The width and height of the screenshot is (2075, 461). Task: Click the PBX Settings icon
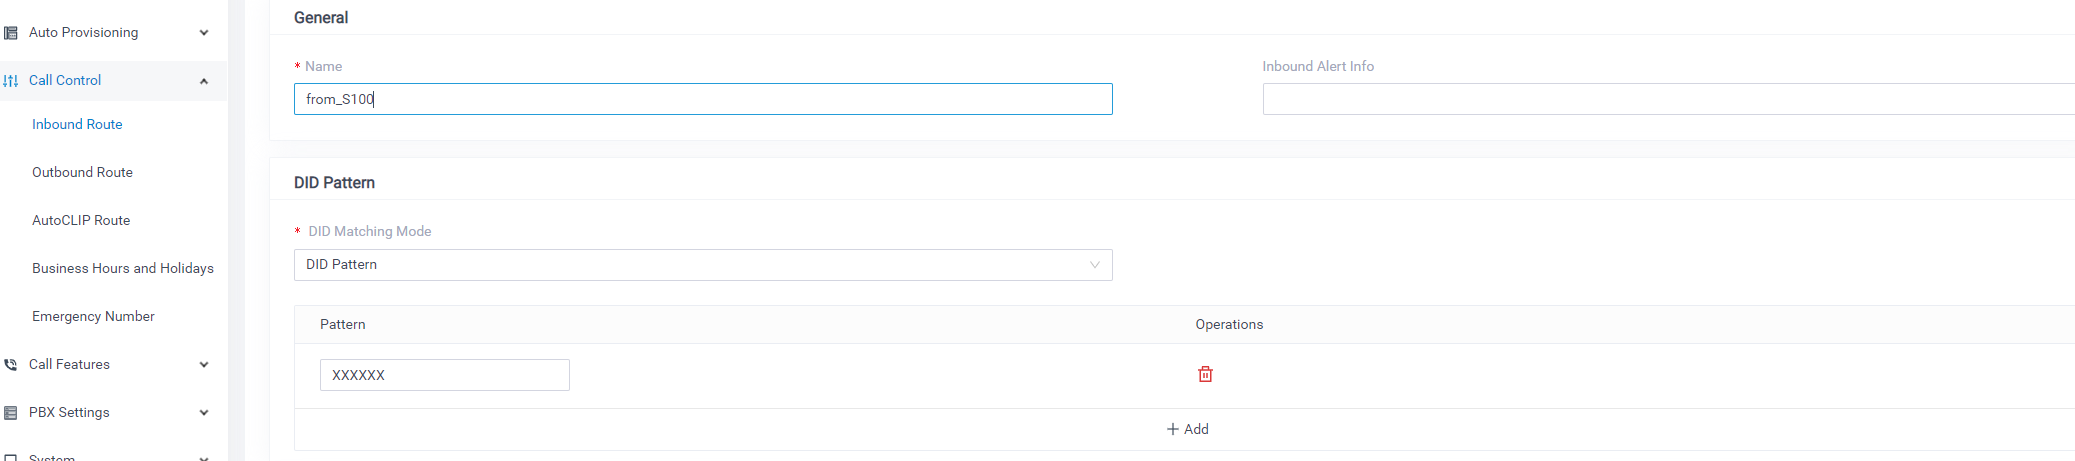click(x=11, y=413)
